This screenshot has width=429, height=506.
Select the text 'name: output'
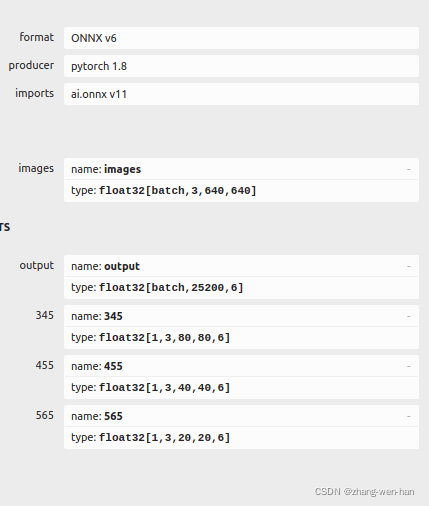click(x=105, y=266)
